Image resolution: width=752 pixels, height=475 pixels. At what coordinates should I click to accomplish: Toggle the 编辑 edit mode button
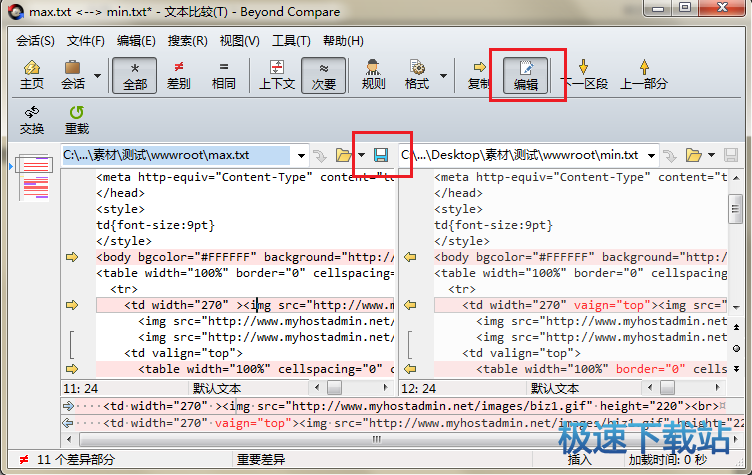[526, 75]
